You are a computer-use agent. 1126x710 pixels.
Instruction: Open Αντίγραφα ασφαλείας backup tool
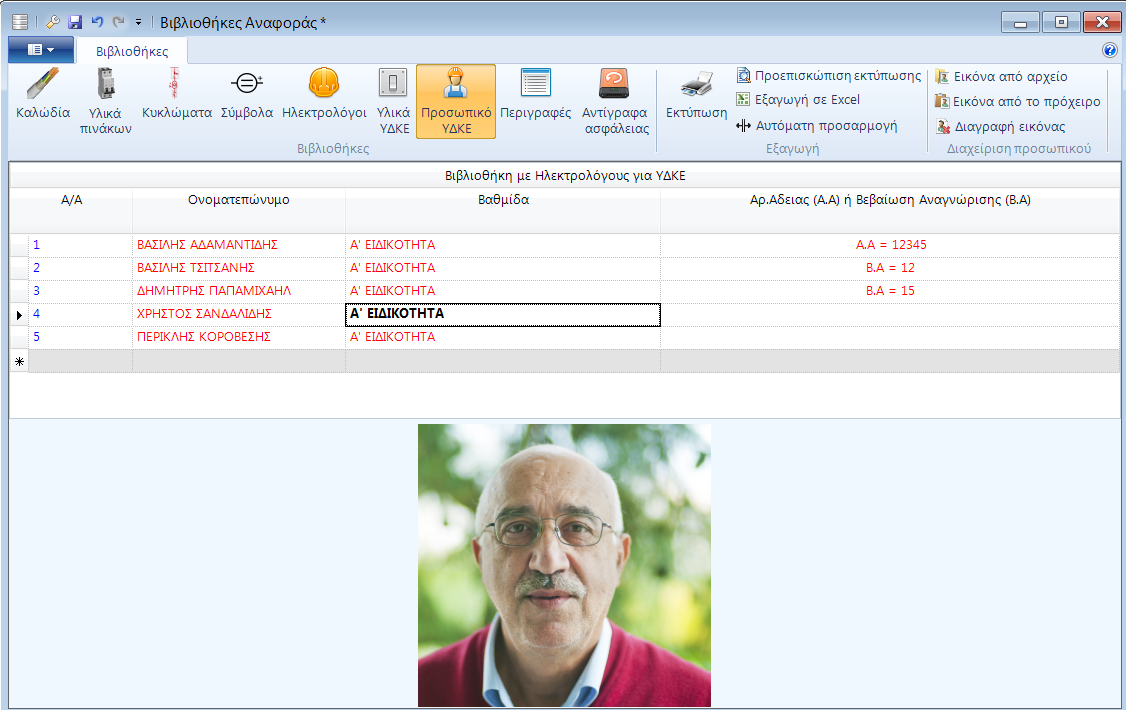[x=615, y=100]
